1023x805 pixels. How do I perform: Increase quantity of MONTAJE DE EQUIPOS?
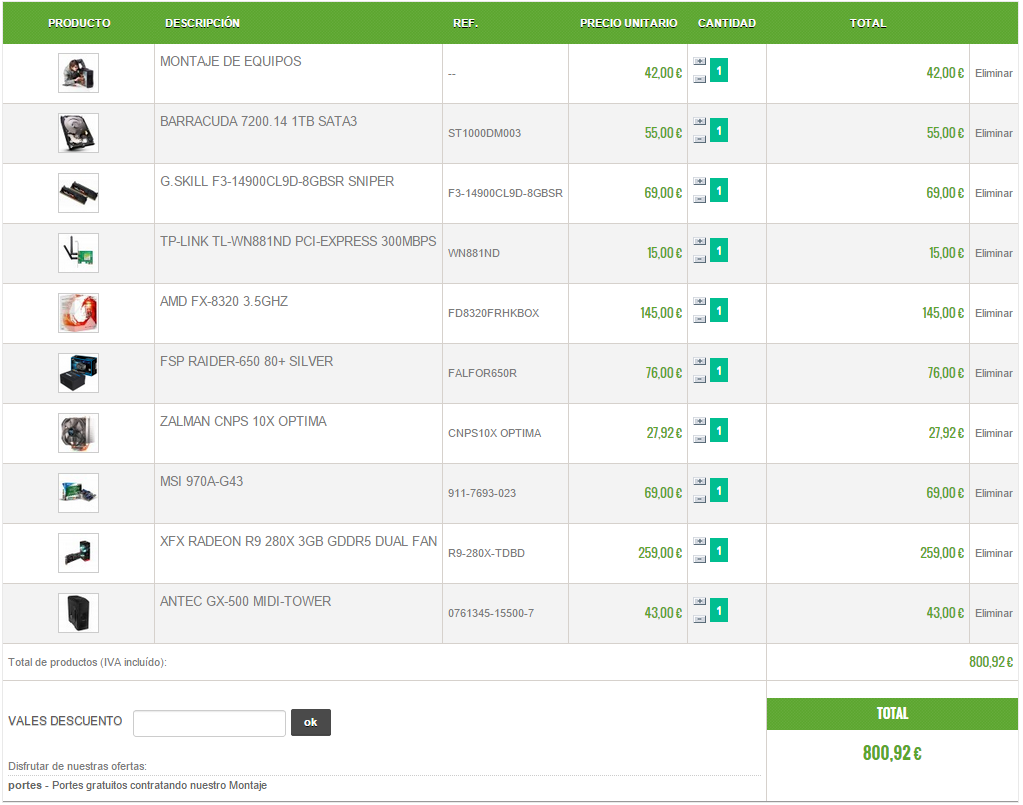(x=699, y=61)
